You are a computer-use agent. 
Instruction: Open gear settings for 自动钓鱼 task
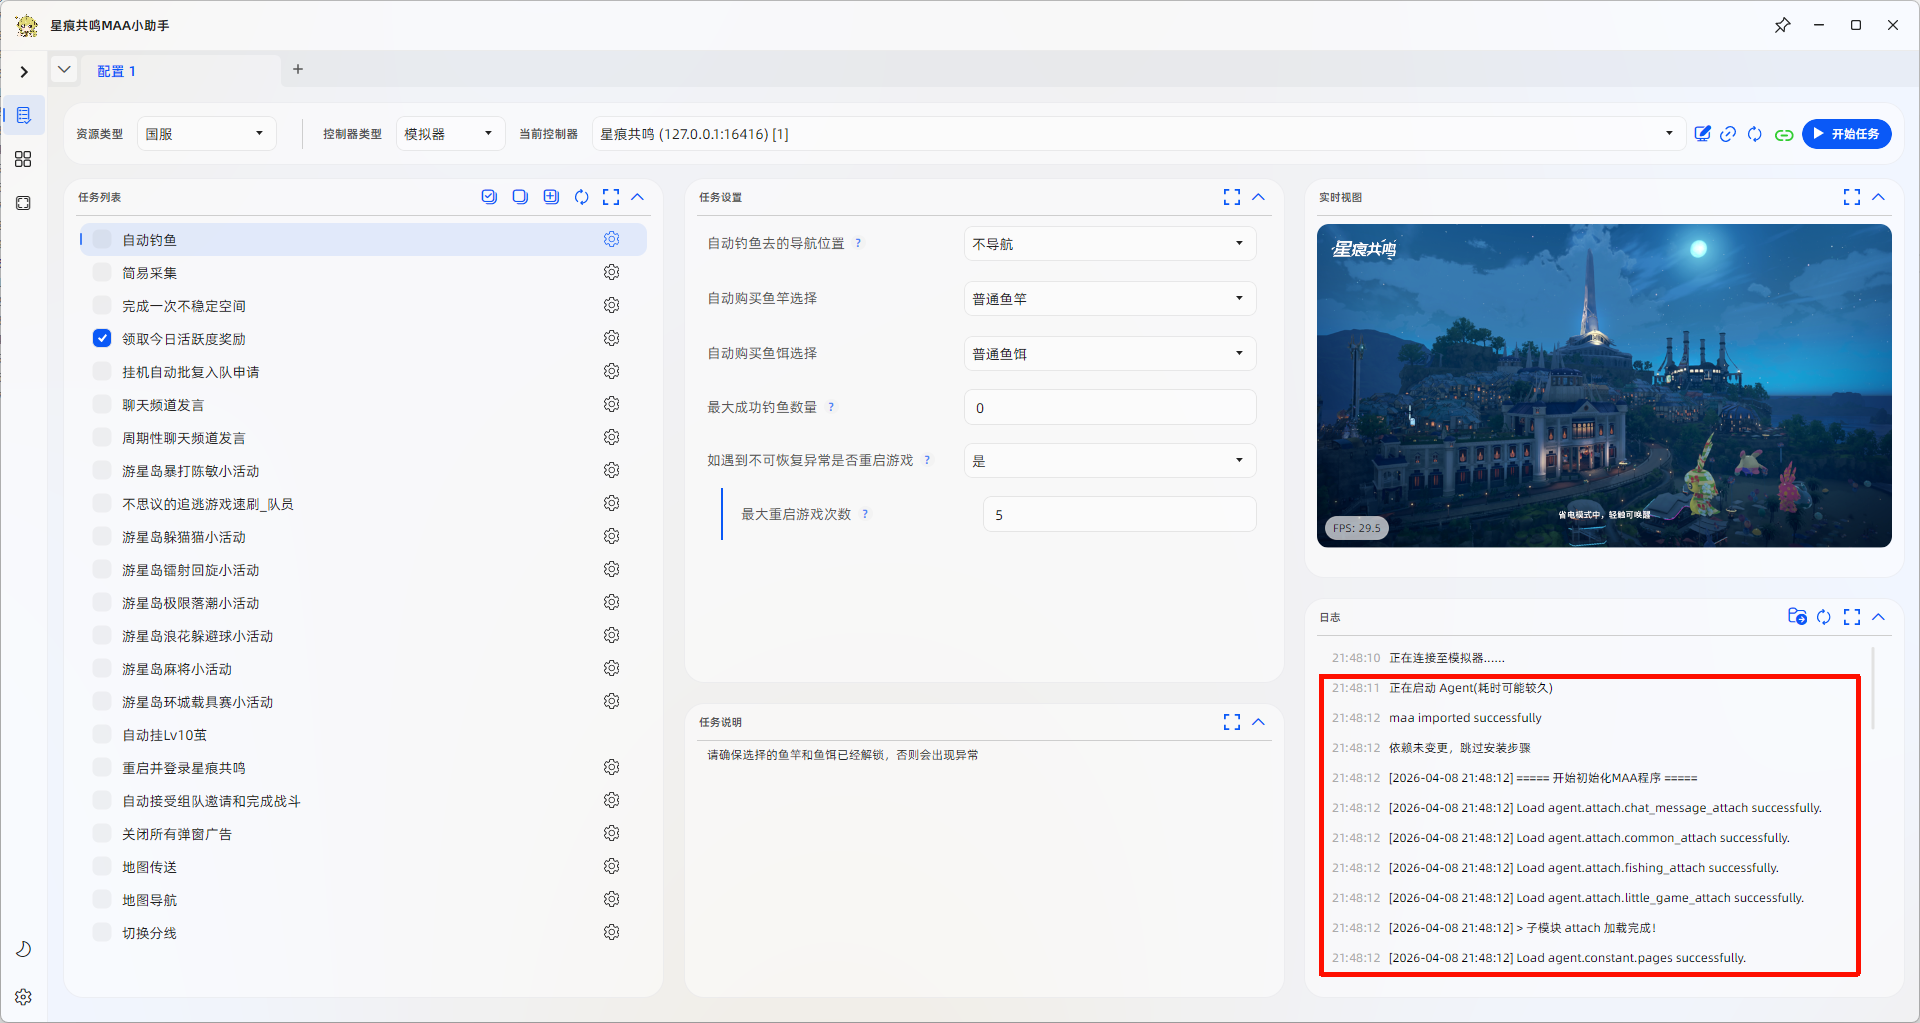tap(611, 239)
